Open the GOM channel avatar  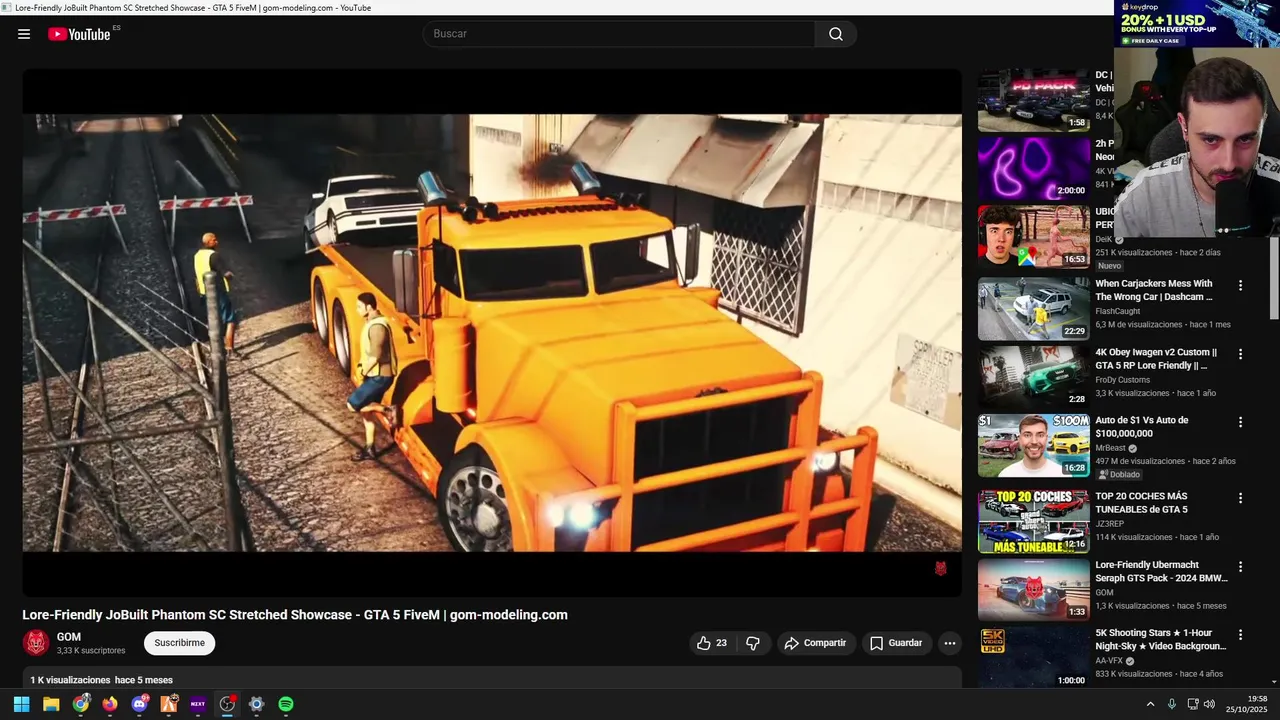(x=36, y=643)
